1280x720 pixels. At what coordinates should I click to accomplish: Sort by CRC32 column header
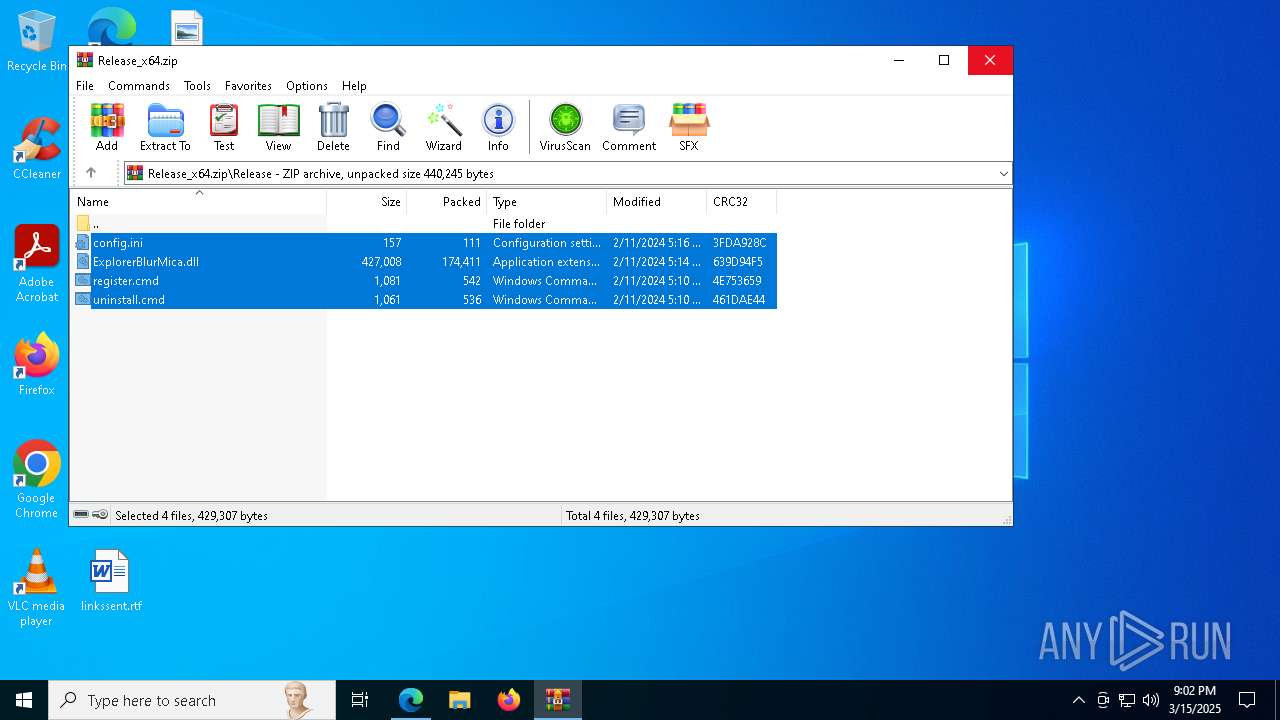click(742, 201)
